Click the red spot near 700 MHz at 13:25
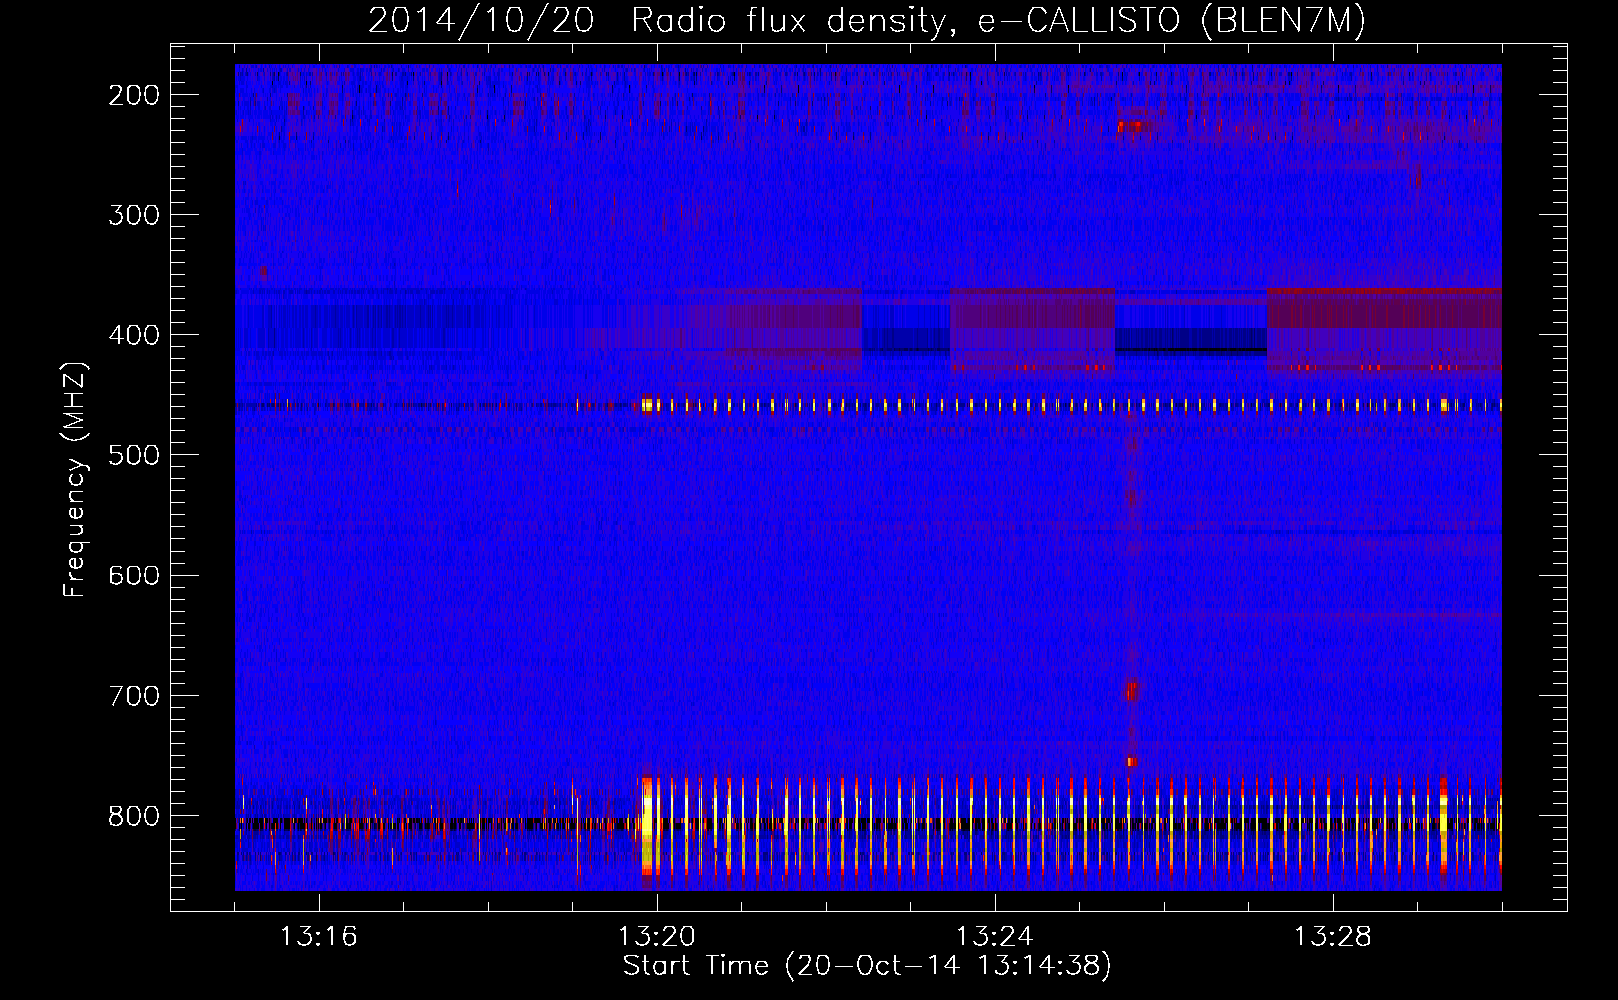This screenshot has width=1618, height=1000. coord(1131,690)
